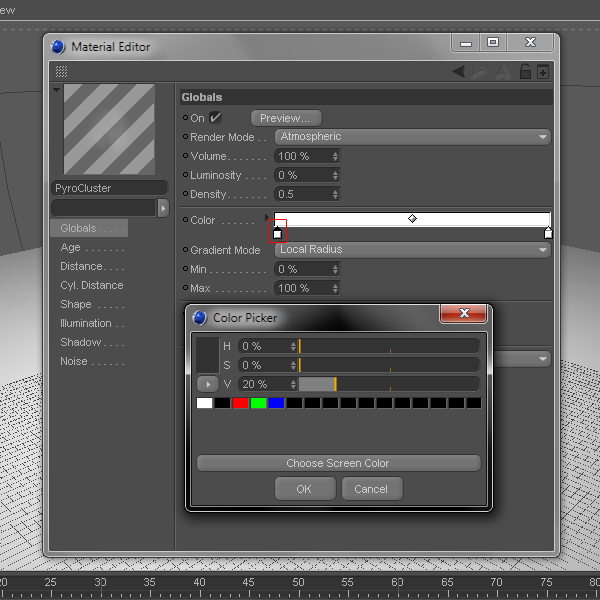Click the Luminosity 0 % input field
This screenshot has height=600, width=600.
coord(303,175)
